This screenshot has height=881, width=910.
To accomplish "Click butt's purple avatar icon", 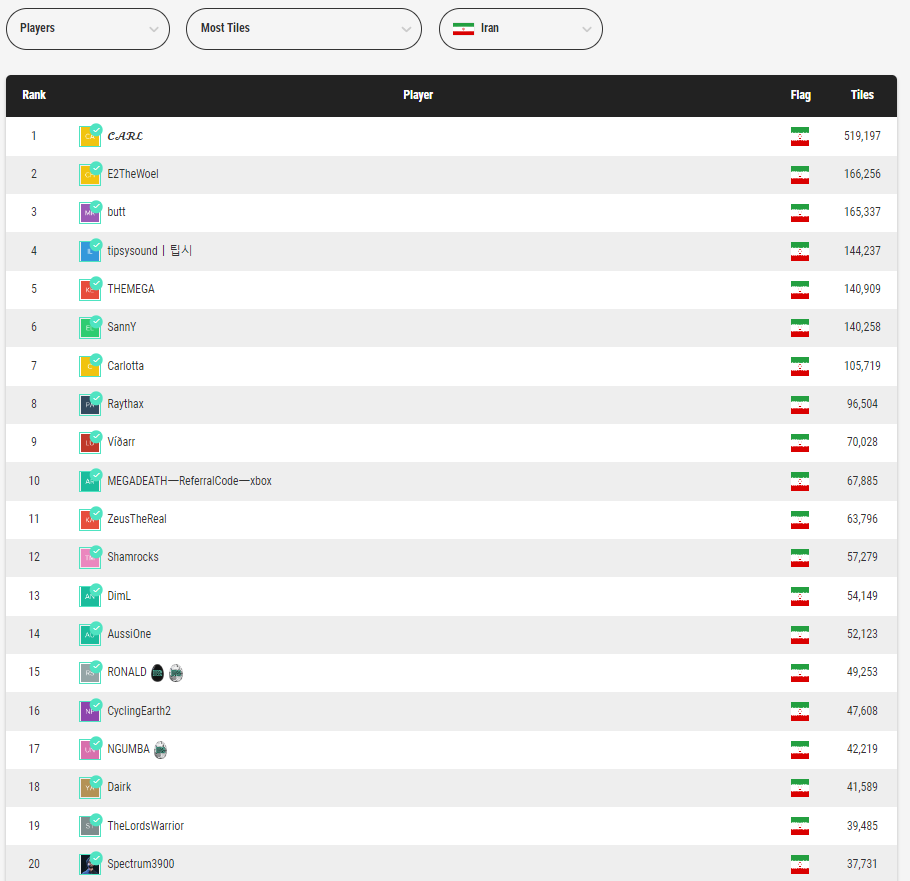I will pyautogui.click(x=90, y=213).
